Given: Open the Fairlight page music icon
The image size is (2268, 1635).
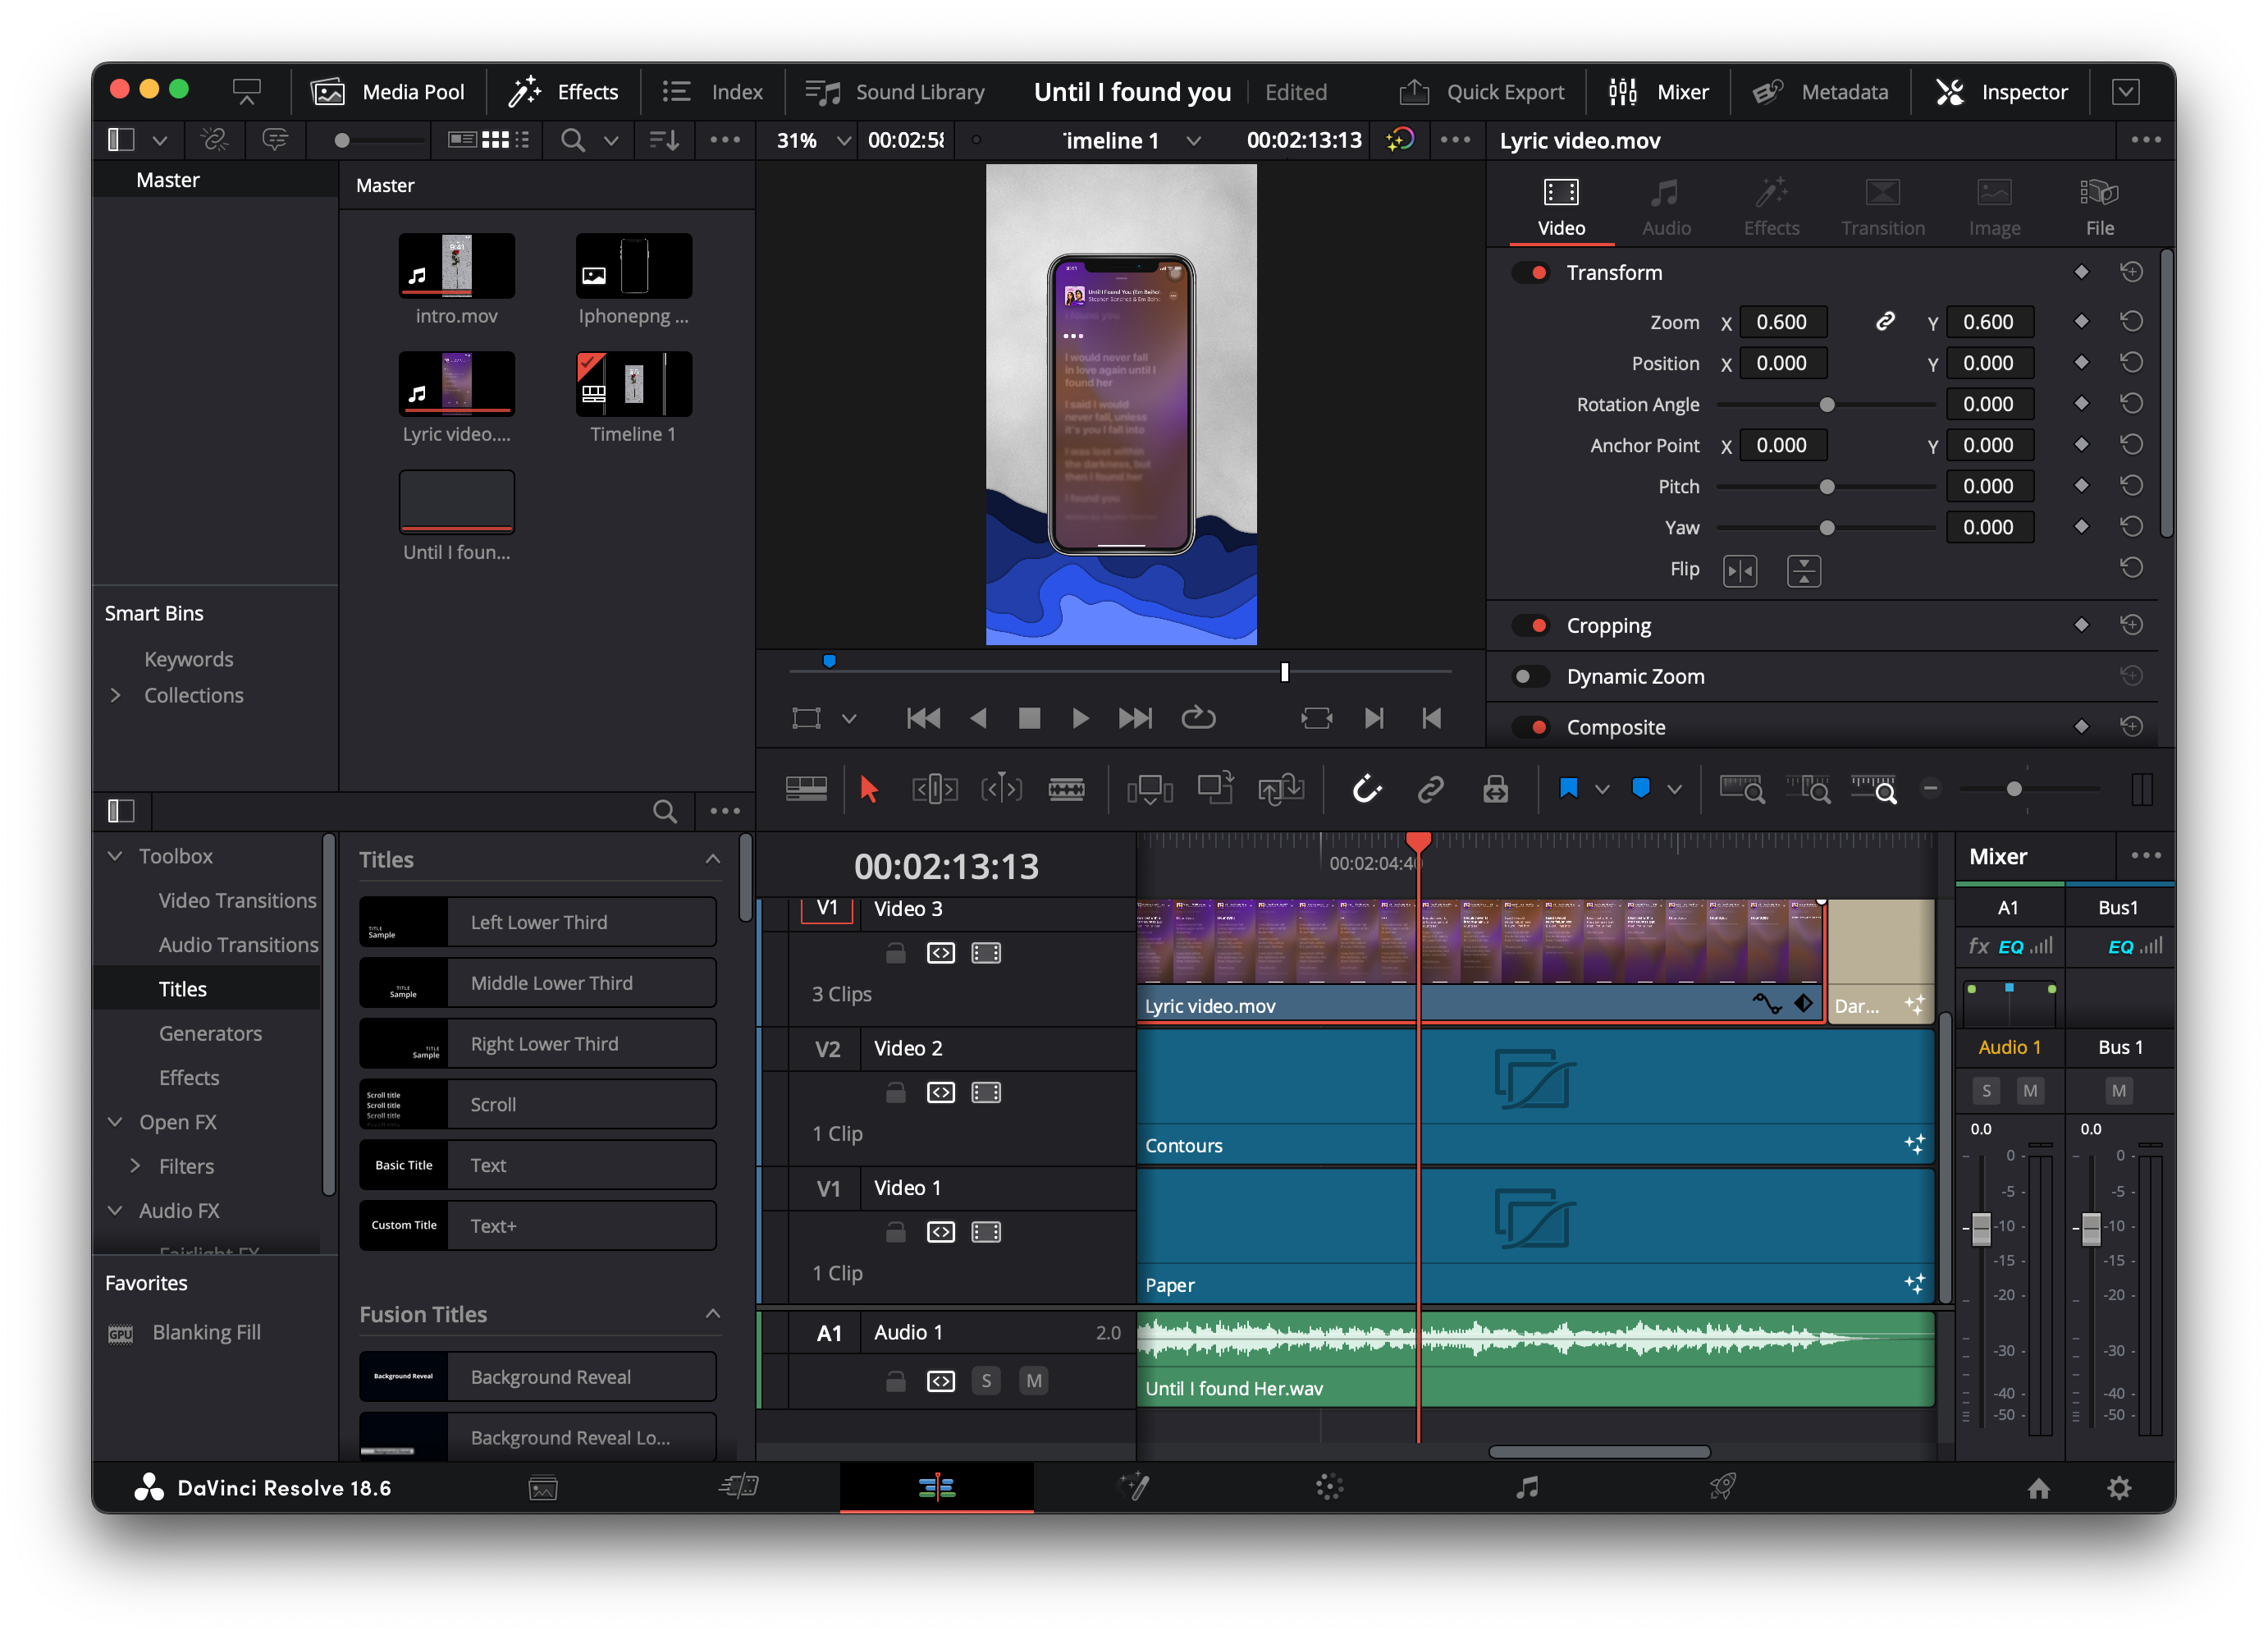Looking at the screenshot, I should pyautogui.click(x=1527, y=1487).
